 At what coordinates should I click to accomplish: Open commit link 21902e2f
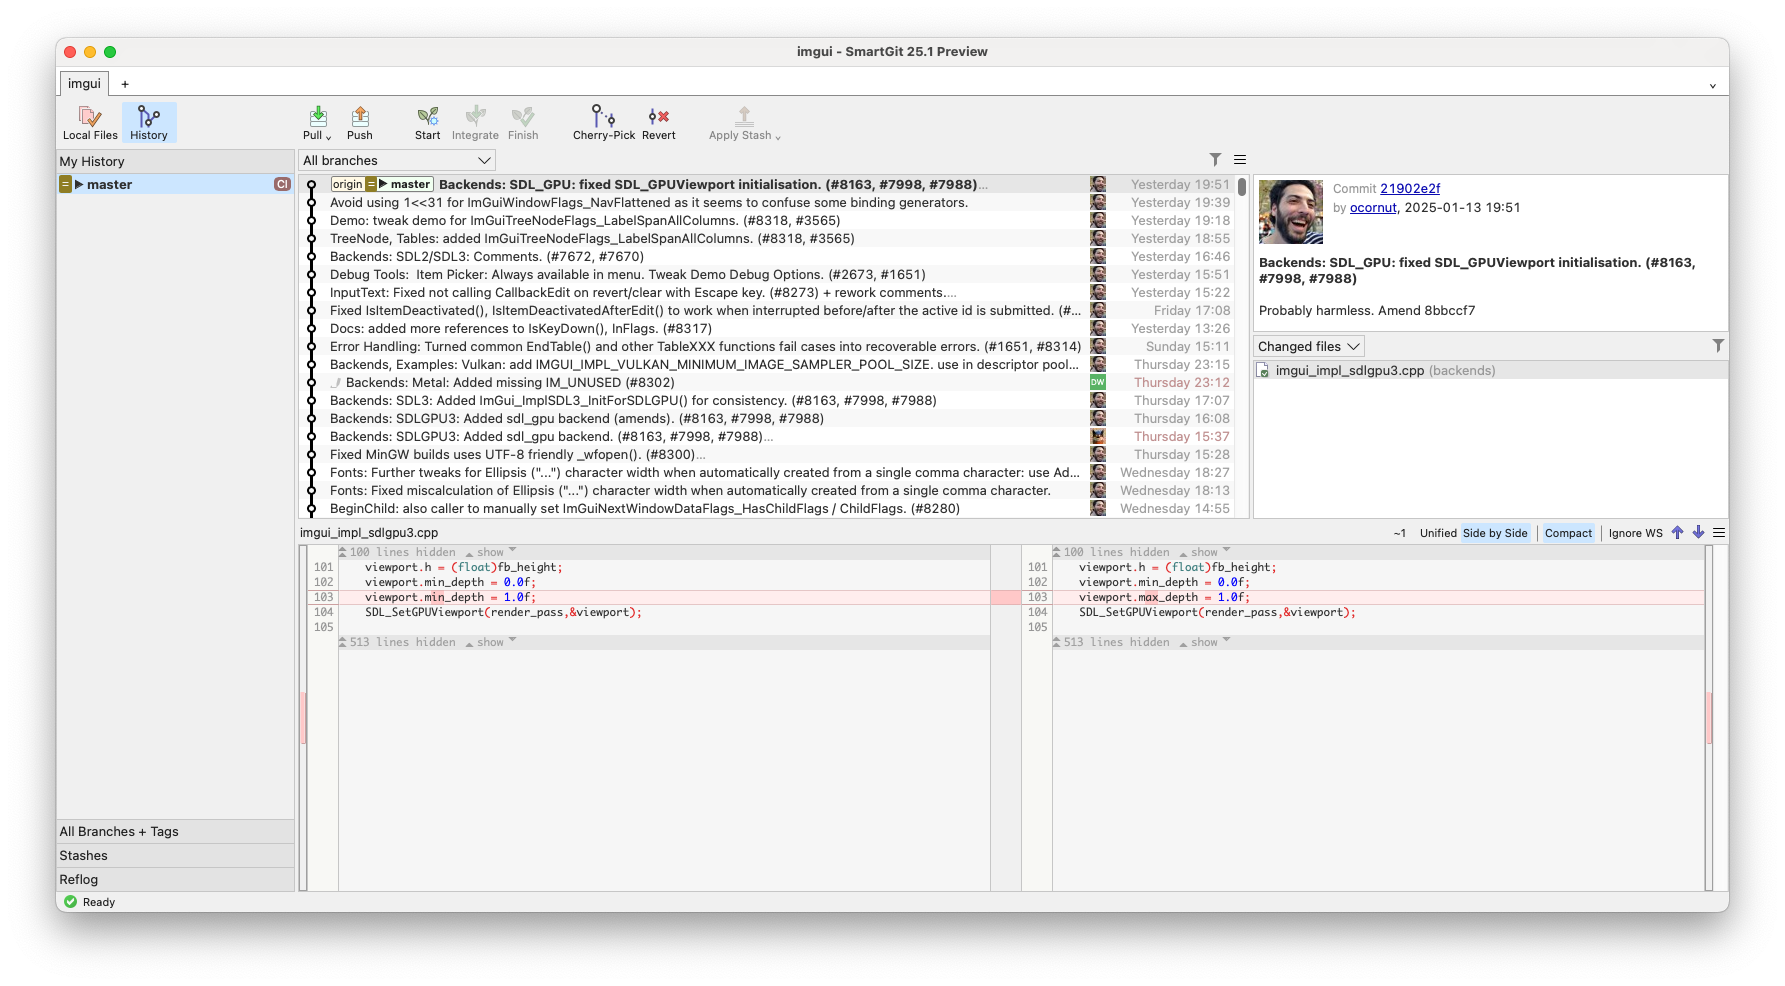coord(1409,188)
